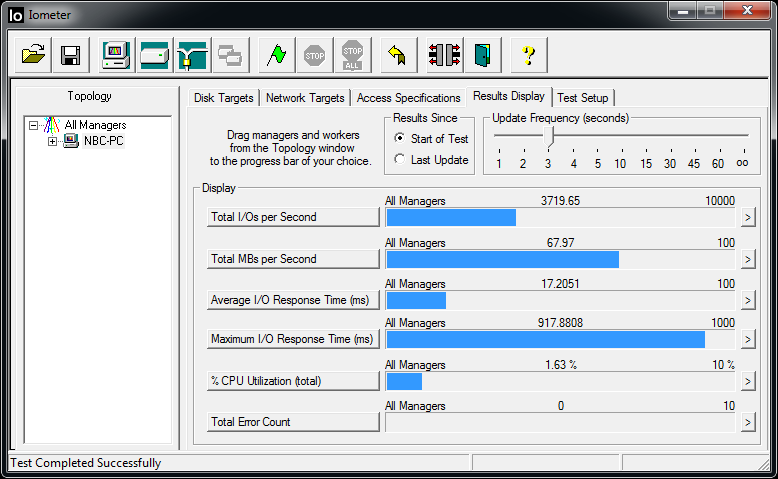The width and height of the screenshot is (778, 479).
Task: Disconnect the selected worker or manager
Action: [444, 55]
